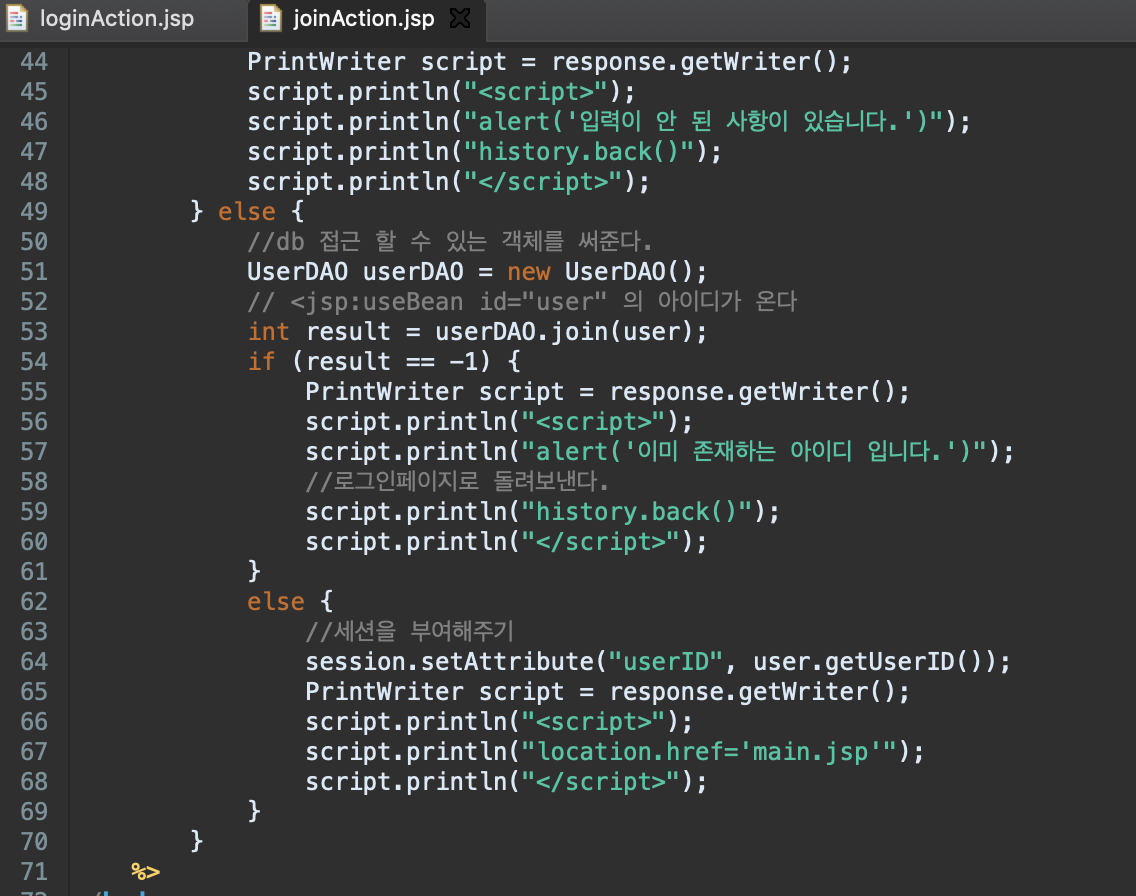This screenshot has width=1136, height=896.
Task: Click the alert '이미 존재하는 아이디 입니다.' line
Action: coord(659,452)
